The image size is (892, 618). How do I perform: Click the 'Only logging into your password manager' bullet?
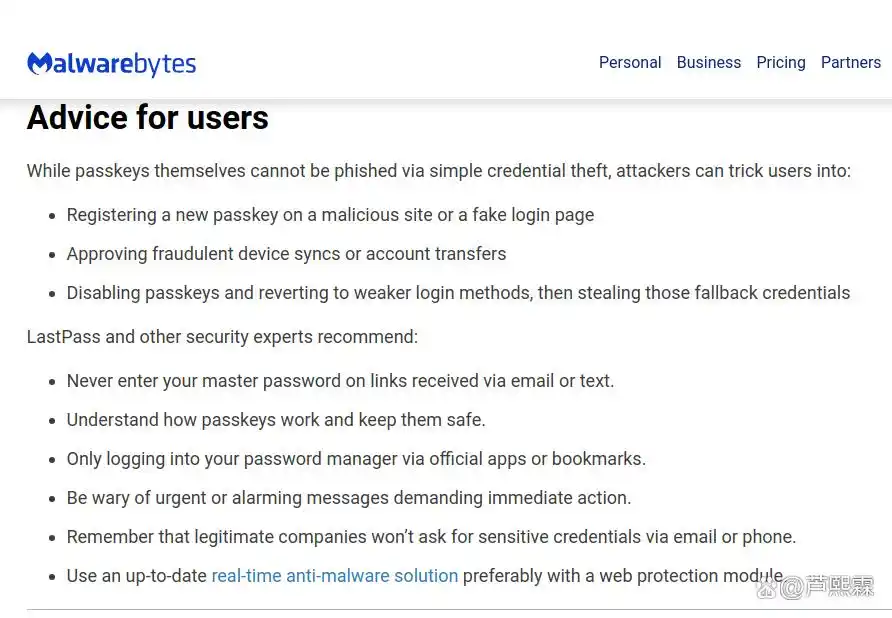click(356, 459)
